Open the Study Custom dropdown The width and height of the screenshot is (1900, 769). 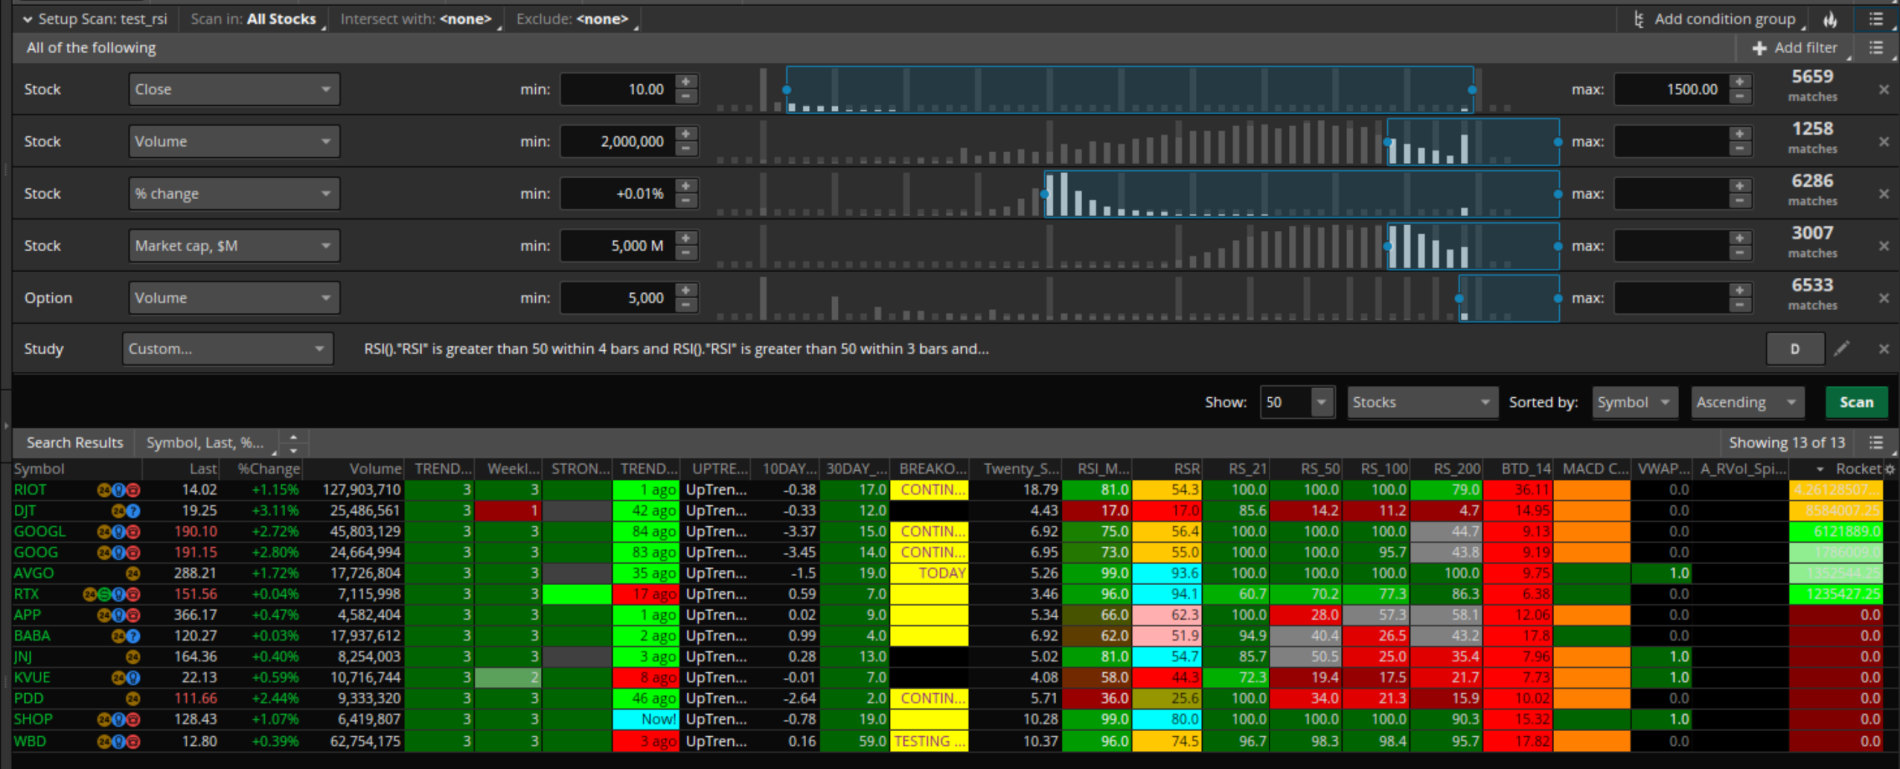pos(228,349)
